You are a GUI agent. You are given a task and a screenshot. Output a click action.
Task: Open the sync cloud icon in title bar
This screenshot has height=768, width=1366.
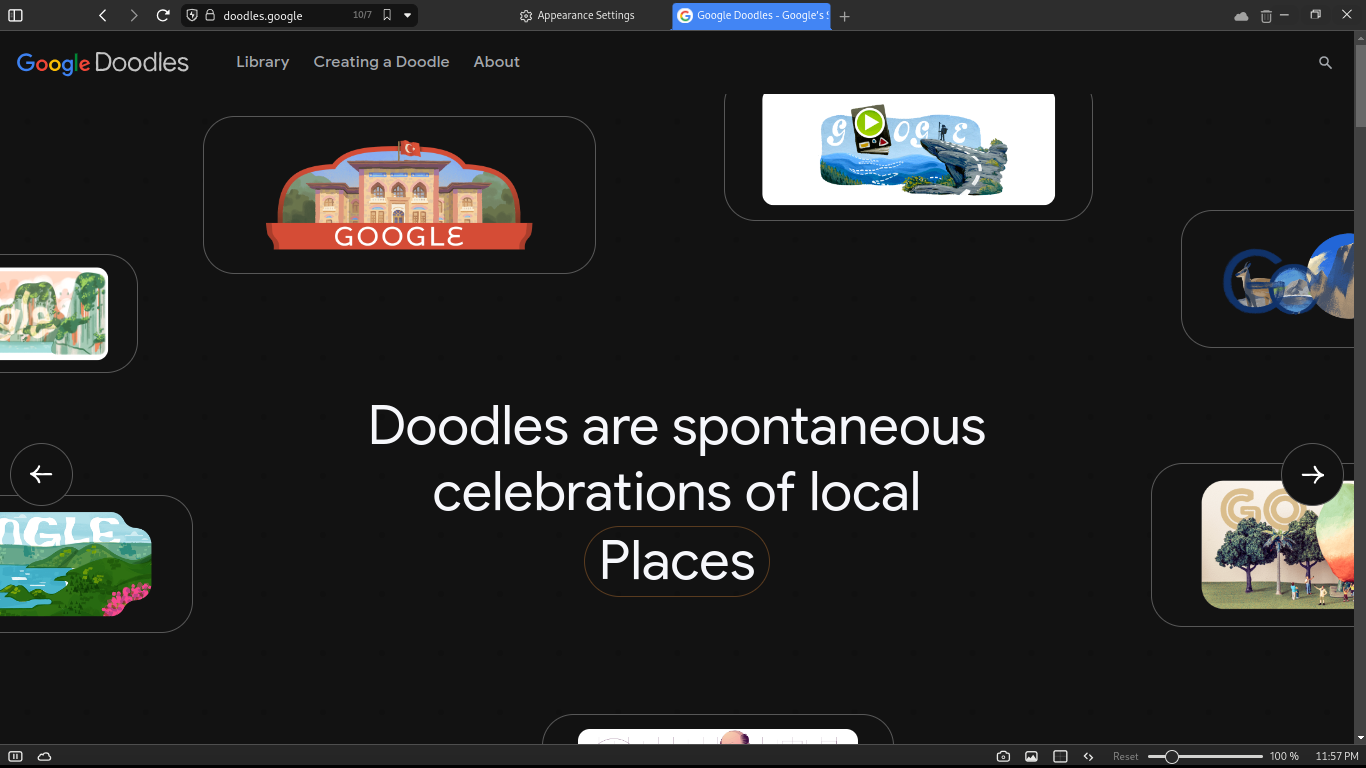point(1241,16)
